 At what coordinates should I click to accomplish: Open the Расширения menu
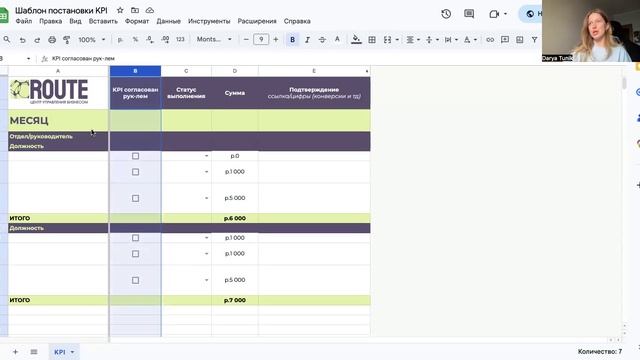click(x=257, y=21)
